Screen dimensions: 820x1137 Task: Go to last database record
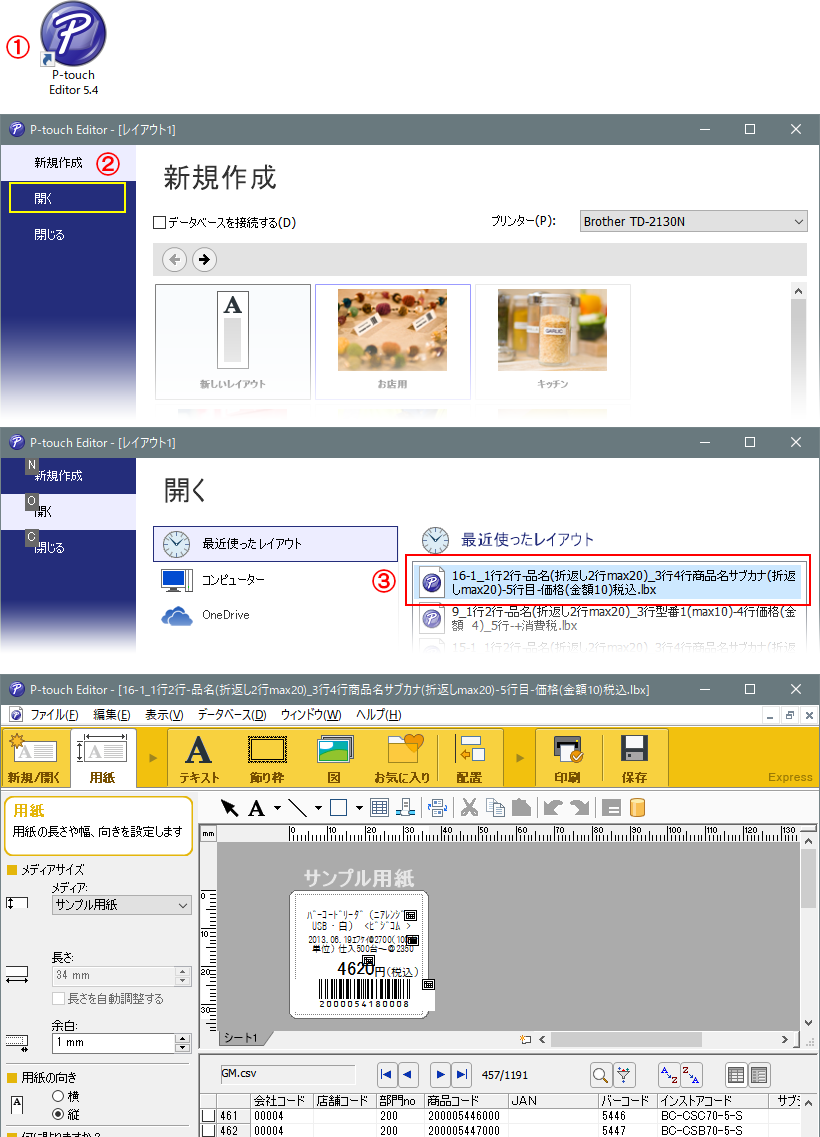(461, 1075)
